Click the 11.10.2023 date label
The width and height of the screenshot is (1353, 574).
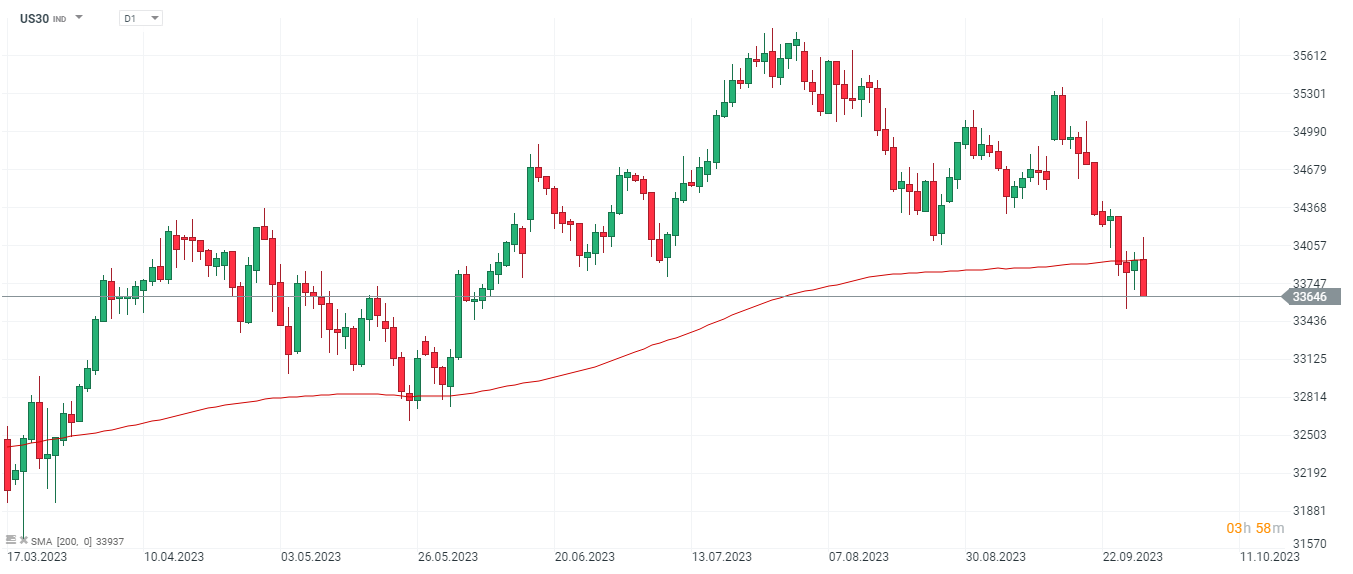[1270, 557]
